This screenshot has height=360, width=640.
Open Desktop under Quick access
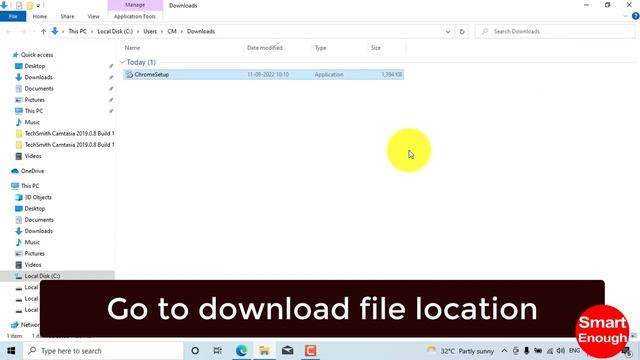pos(35,66)
